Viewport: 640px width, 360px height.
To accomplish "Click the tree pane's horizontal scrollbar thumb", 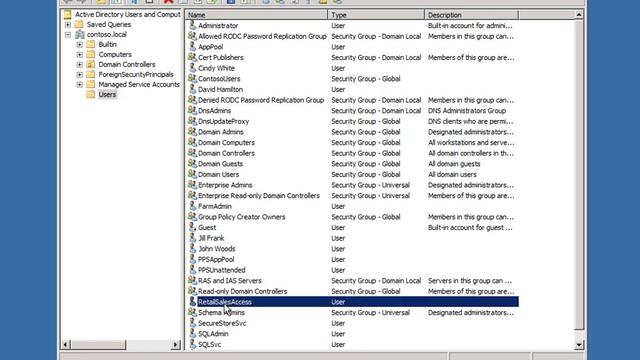I will pyautogui.click(x=98, y=345).
